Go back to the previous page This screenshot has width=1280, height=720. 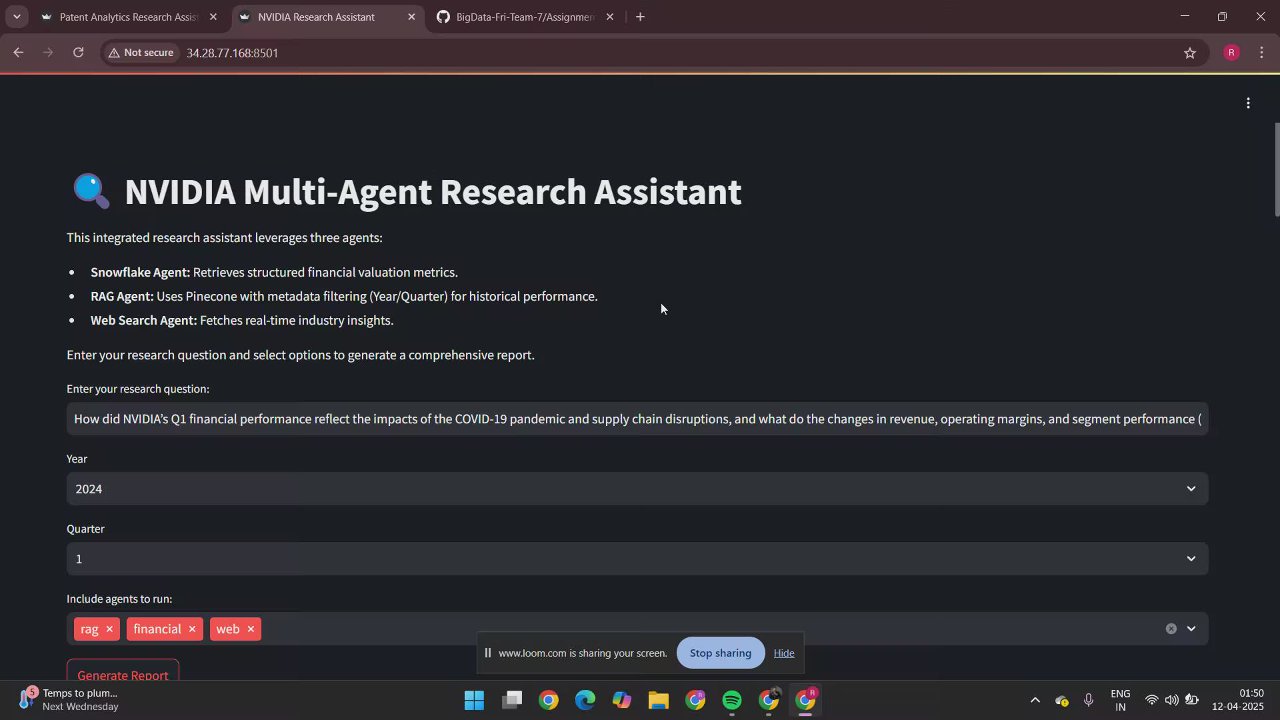point(18,53)
